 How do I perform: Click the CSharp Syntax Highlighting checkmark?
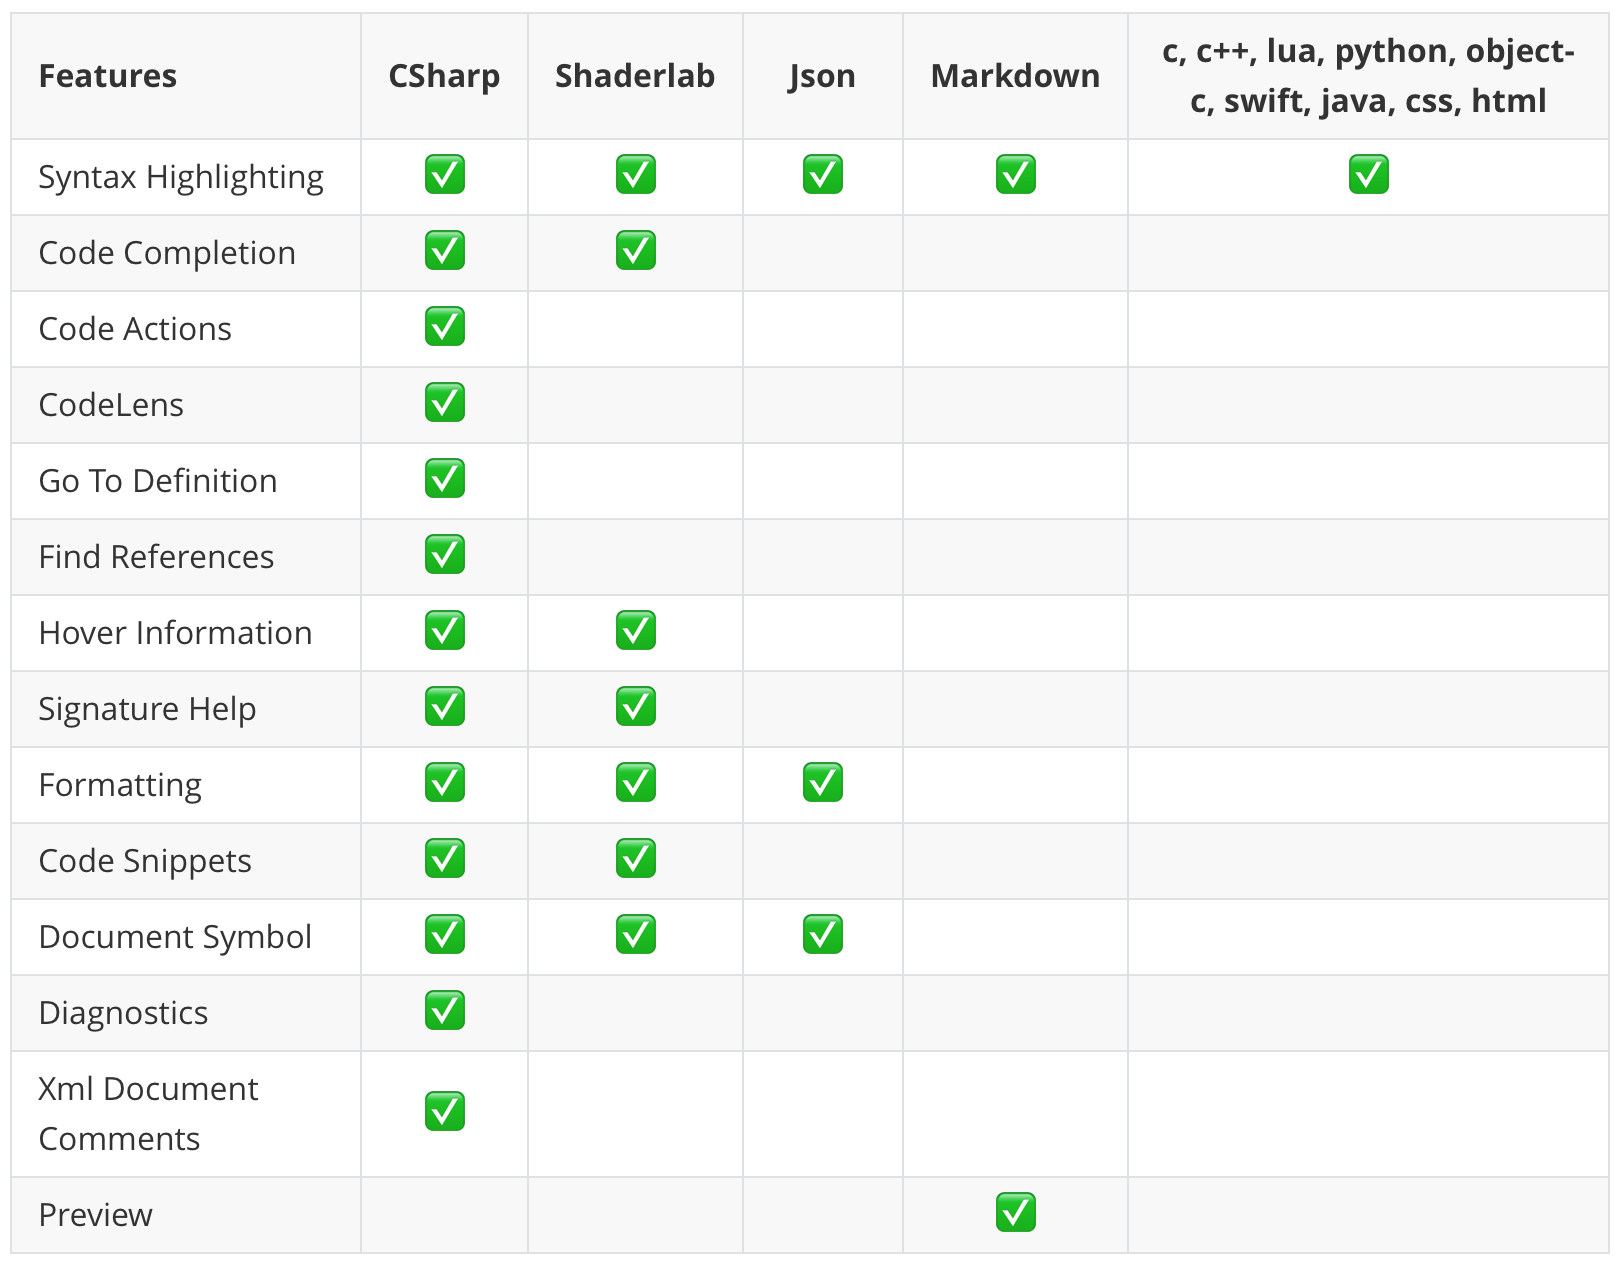tap(444, 175)
